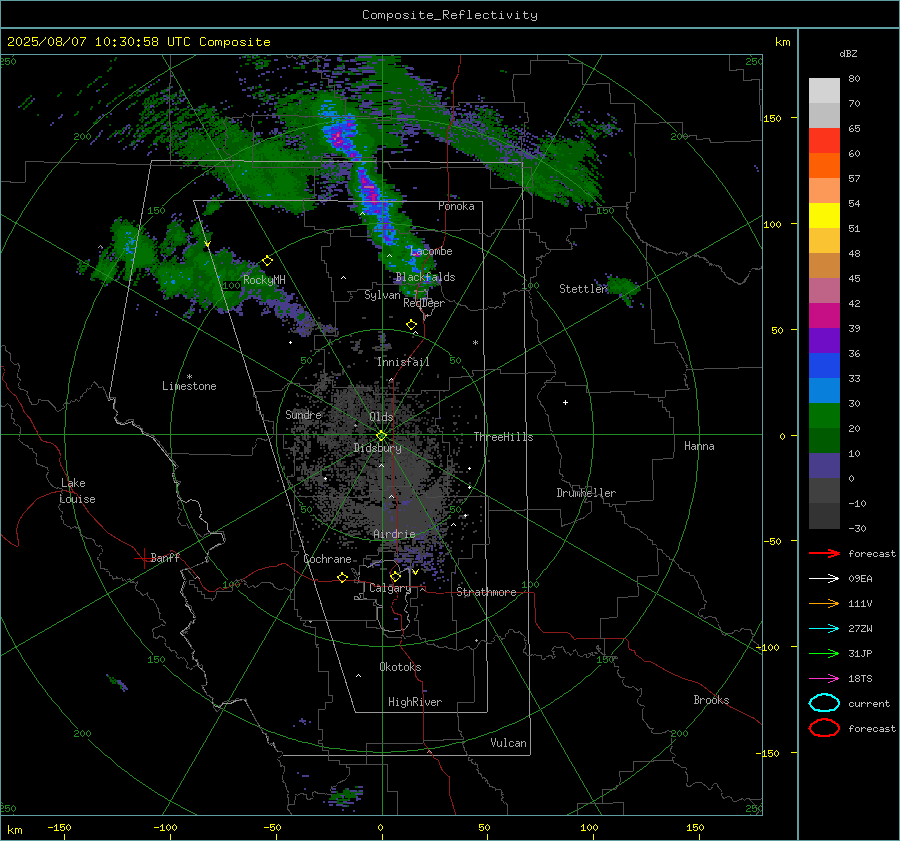Viewport: 900px width, 841px height.
Task: Click the 'HighRiver' map label
Action: (x=415, y=702)
